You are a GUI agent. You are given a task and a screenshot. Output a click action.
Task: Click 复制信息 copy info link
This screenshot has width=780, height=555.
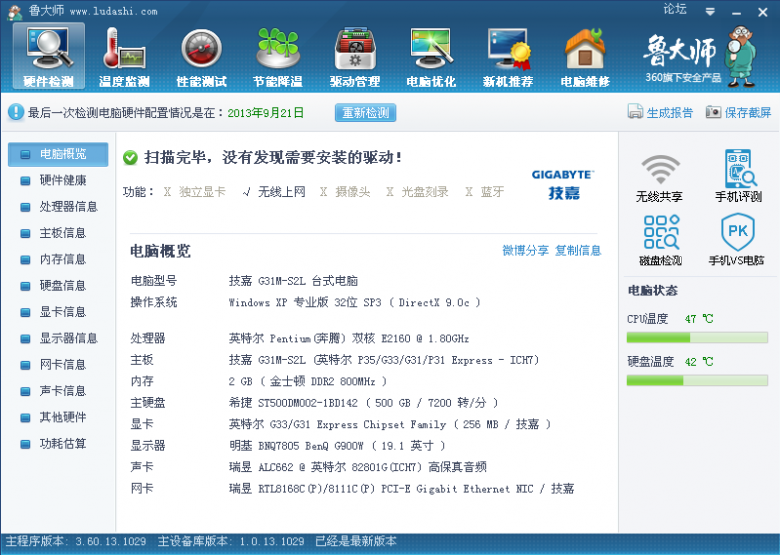(578, 251)
